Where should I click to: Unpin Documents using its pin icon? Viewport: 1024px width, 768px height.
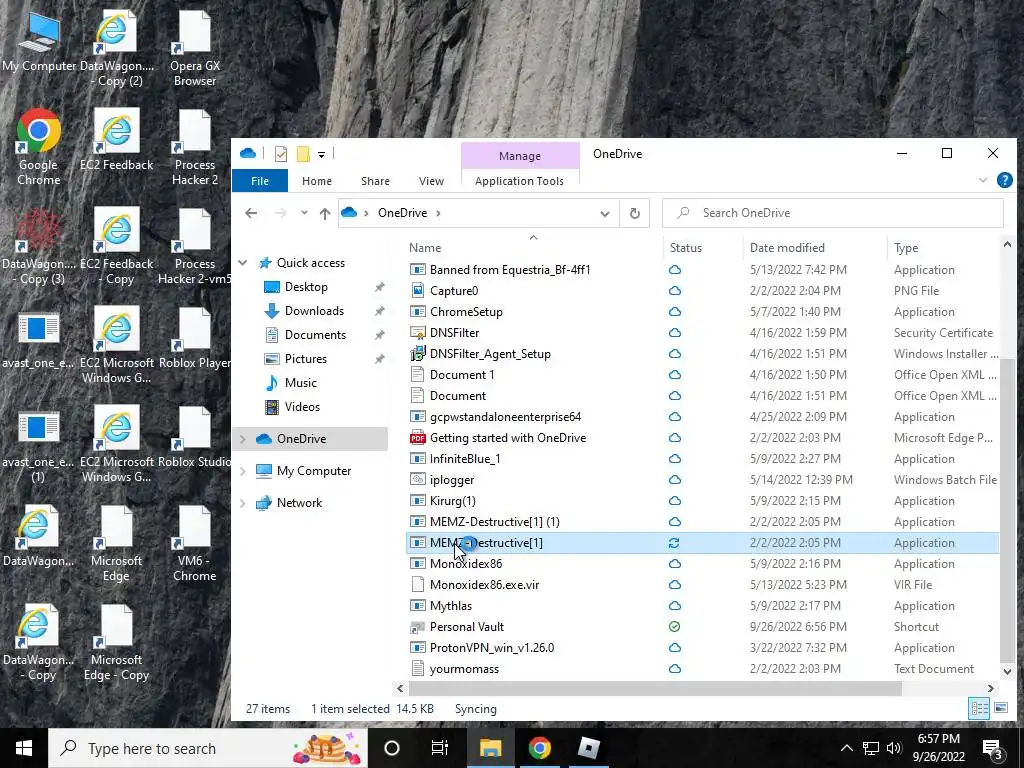(x=379, y=335)
